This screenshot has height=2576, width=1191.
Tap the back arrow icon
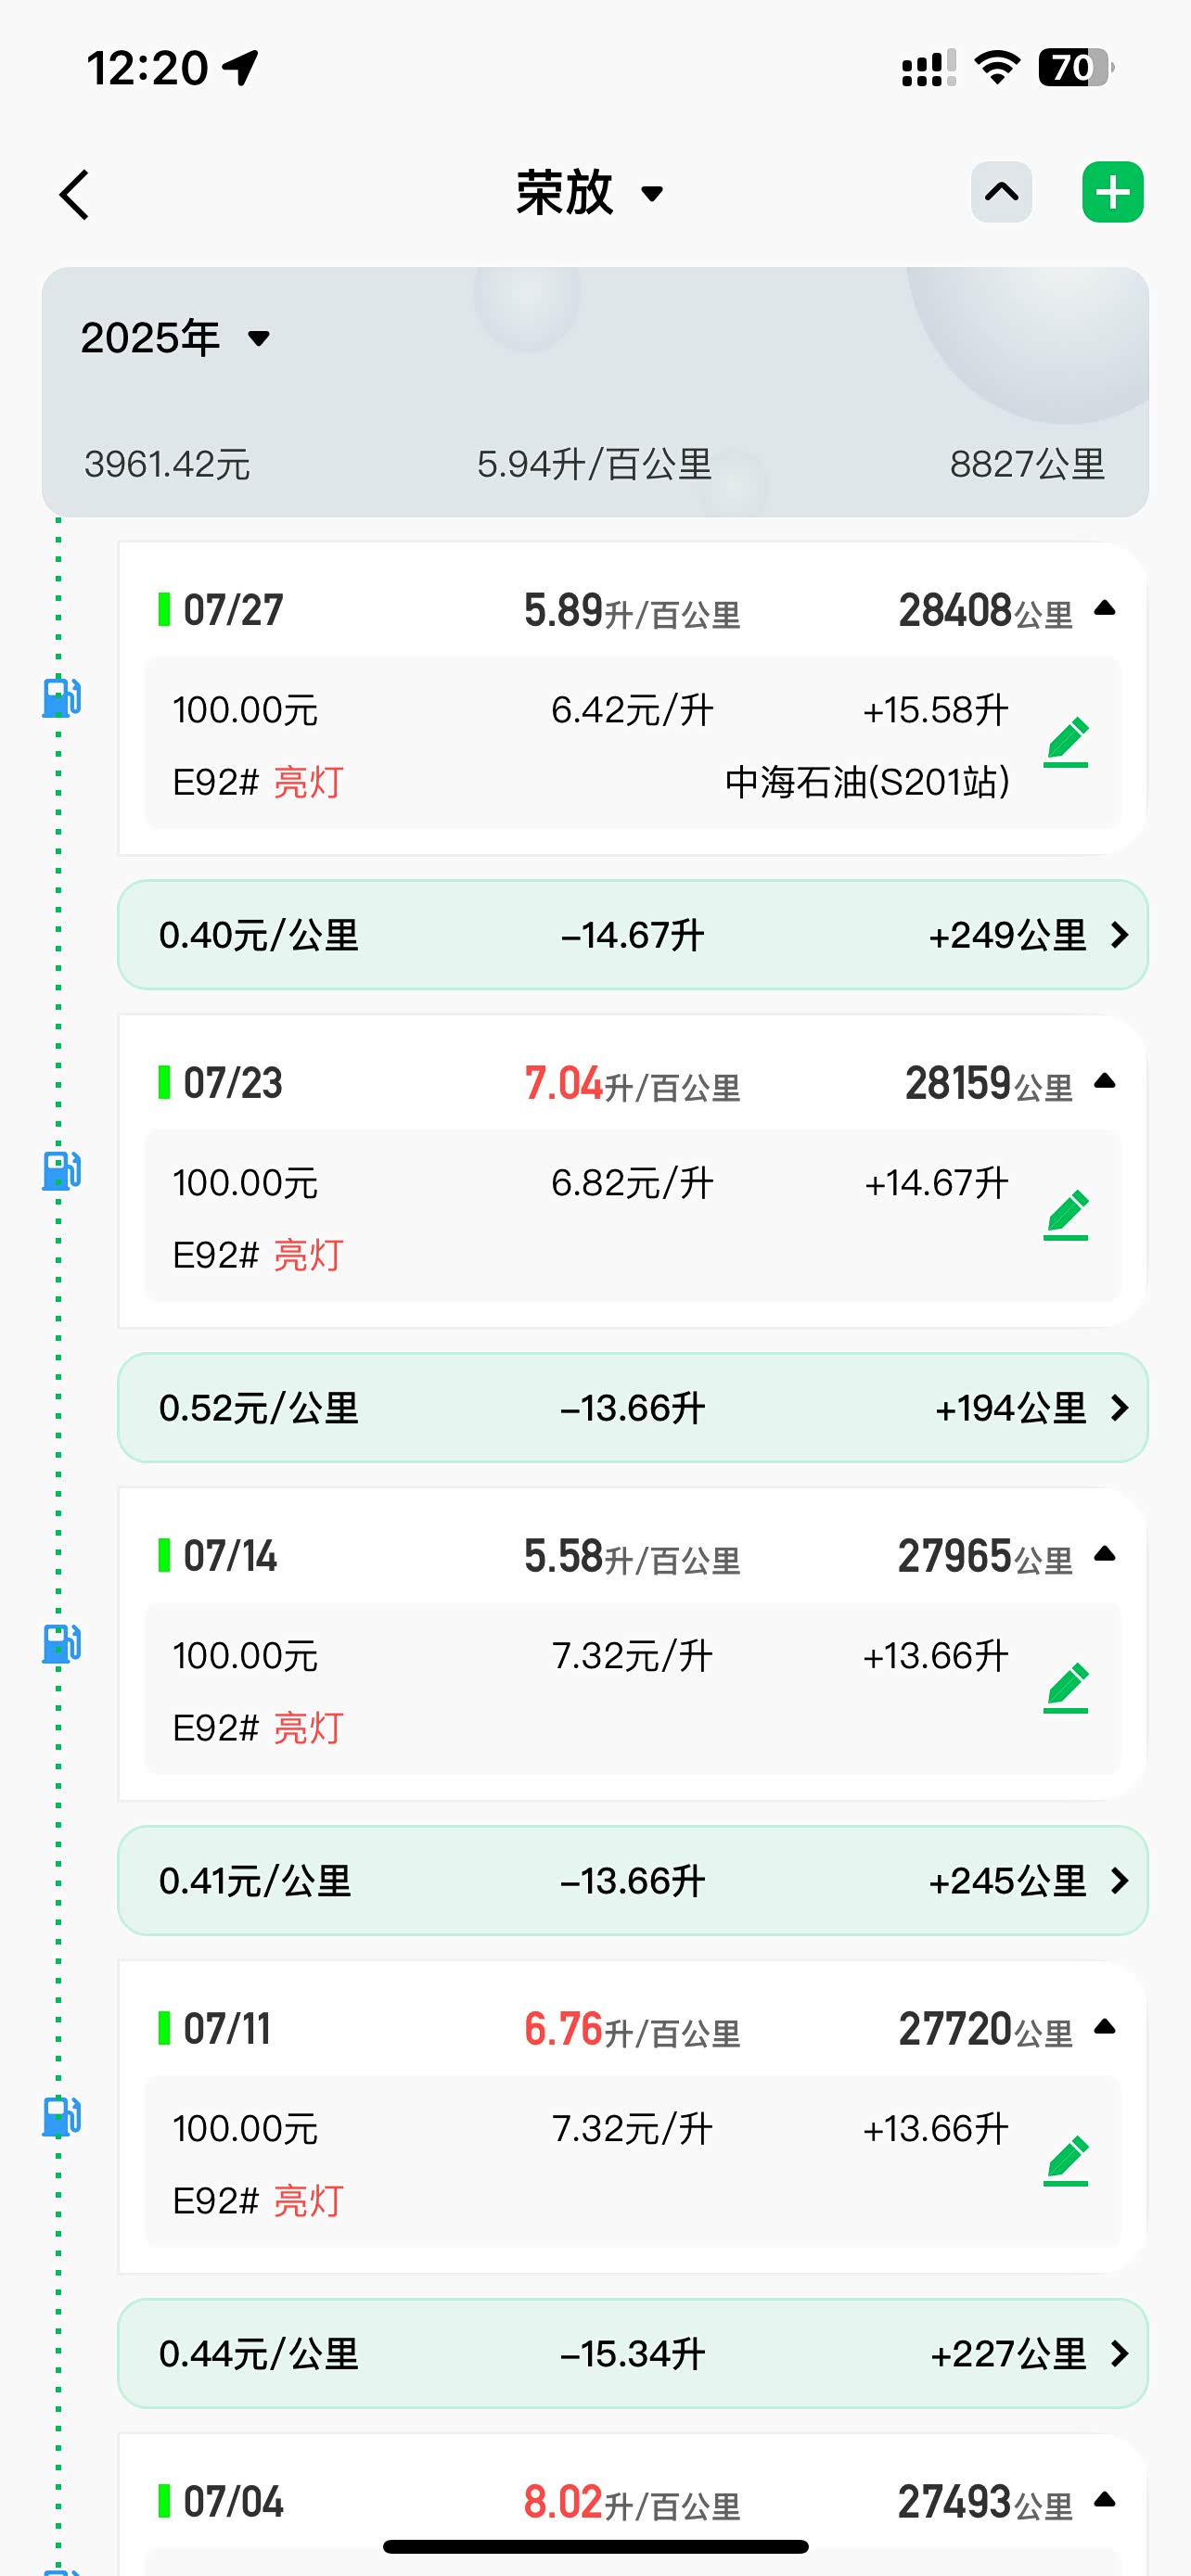[75, 194]
